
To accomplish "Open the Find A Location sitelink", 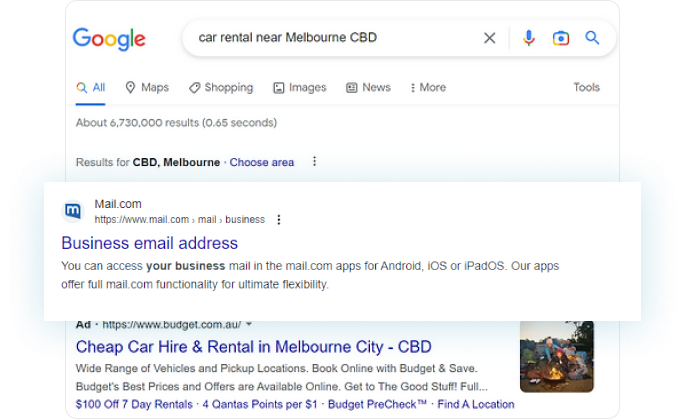I will click(x=476, y=405).
